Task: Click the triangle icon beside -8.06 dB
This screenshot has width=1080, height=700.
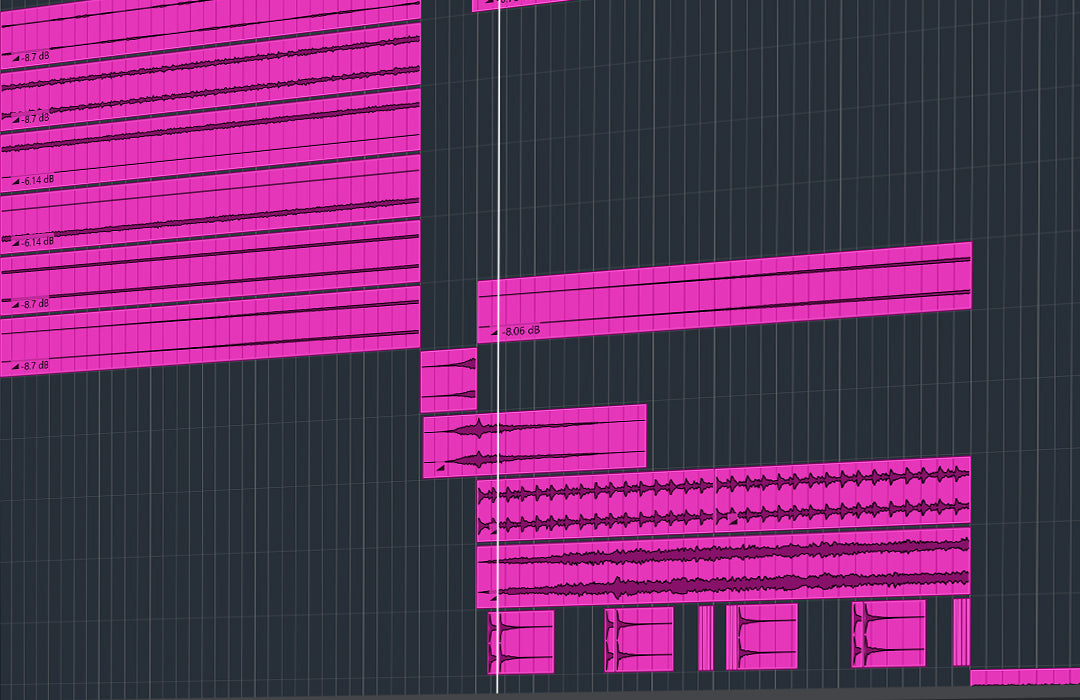Action: (x=494, y=331)
